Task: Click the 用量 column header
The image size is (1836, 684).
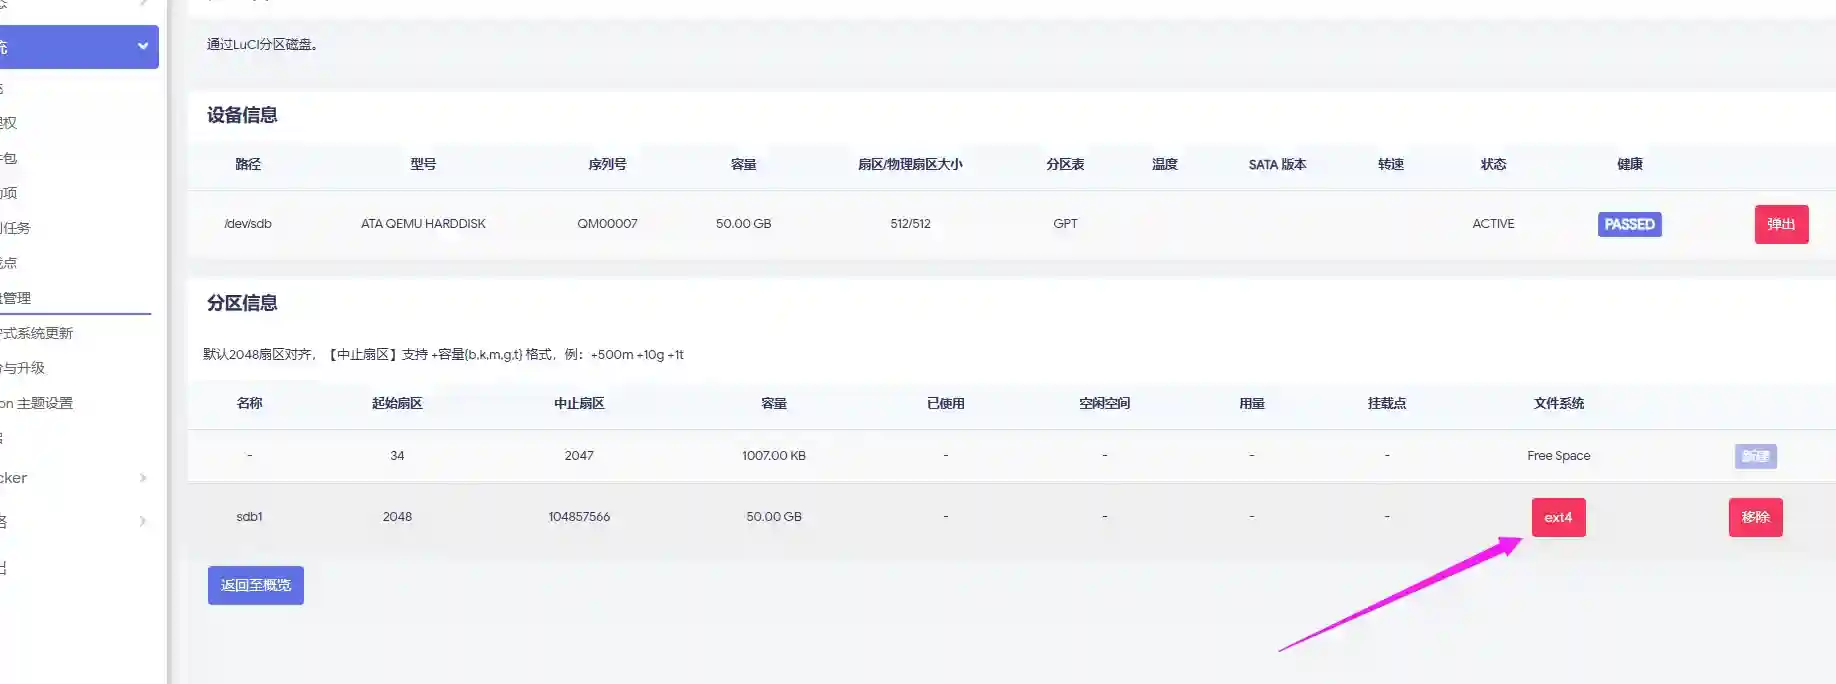Action: tap(1251, 403)
